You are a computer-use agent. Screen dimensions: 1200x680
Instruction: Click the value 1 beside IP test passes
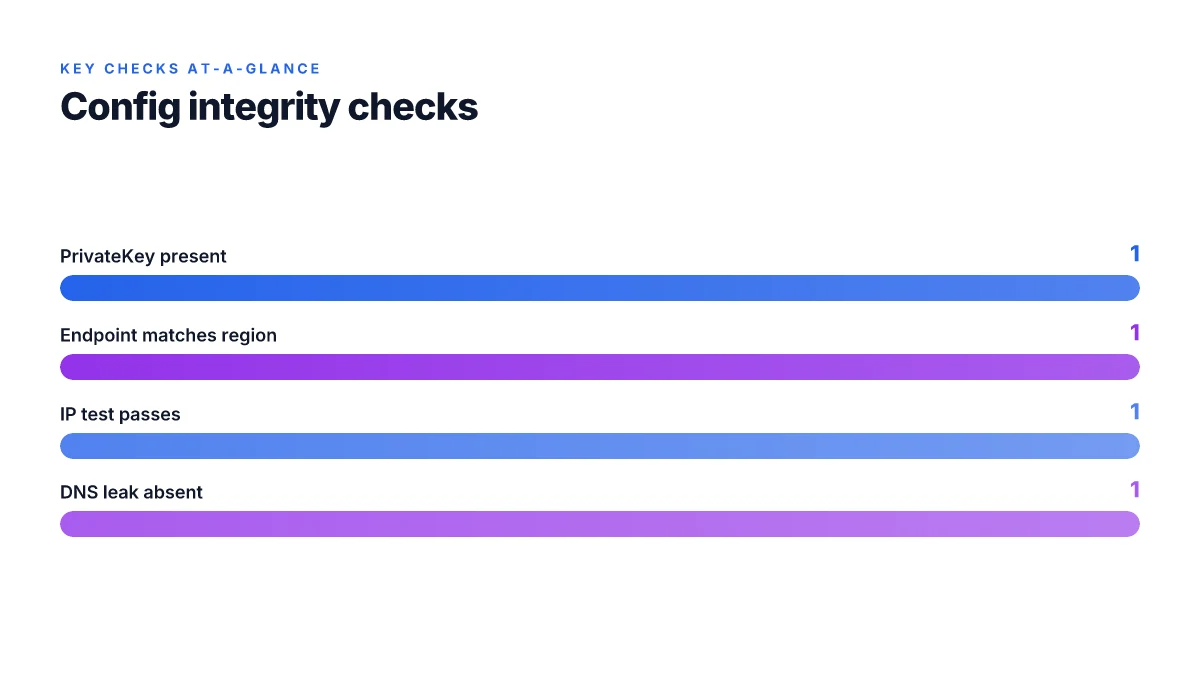pos(1135,412)
